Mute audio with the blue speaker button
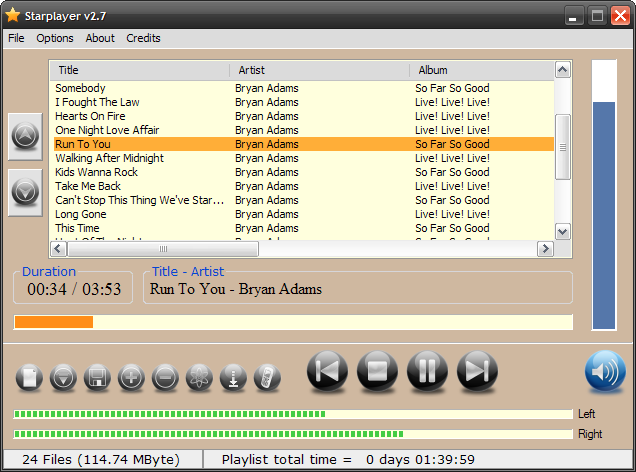The width and height of the screenshot is (636, 472). pyautogui.click(x=605, y=372)
